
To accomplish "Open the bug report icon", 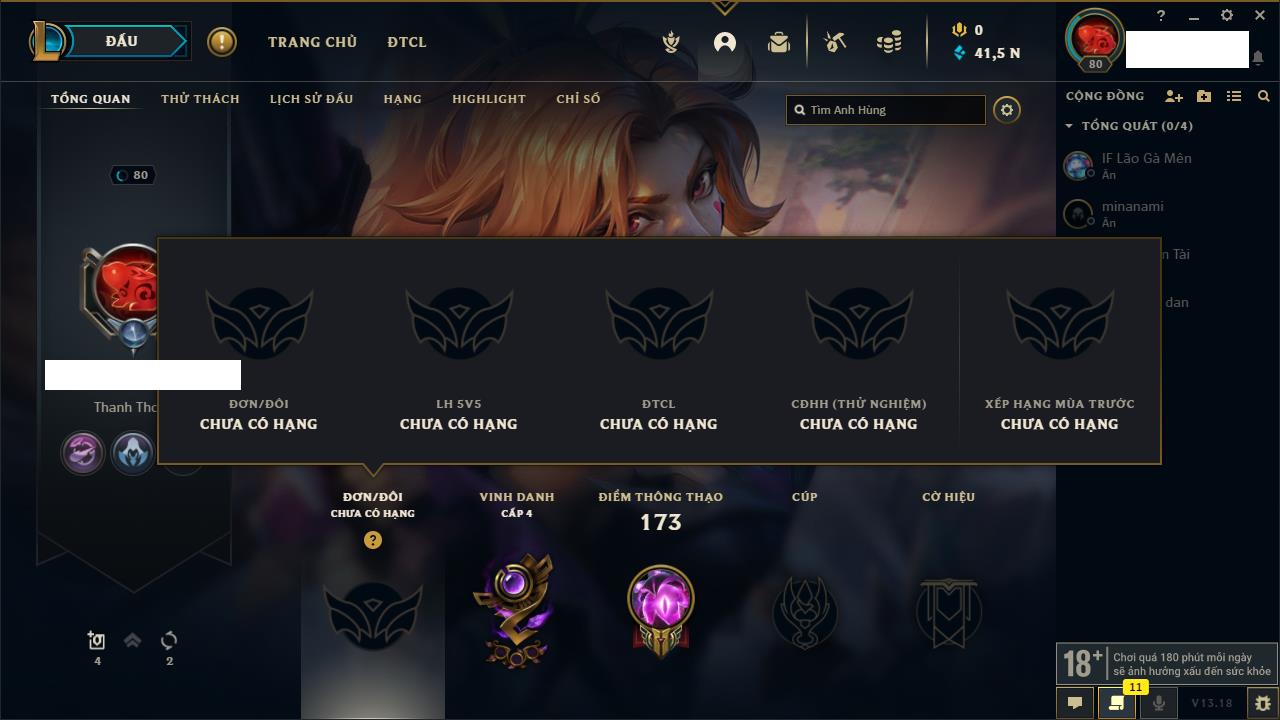I will tap(1263, 703).
